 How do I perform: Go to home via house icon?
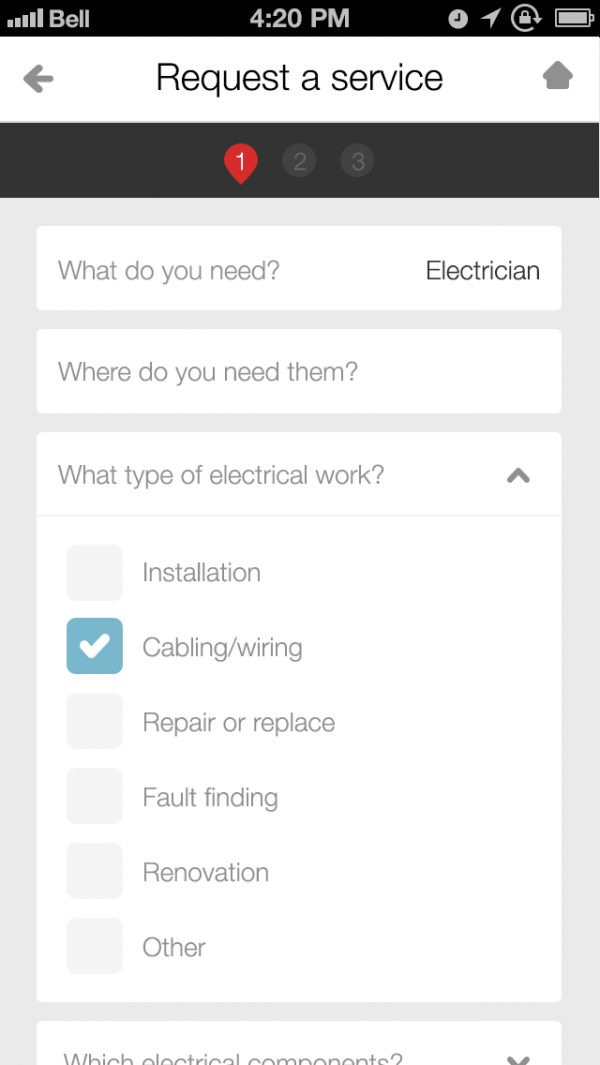coord(557,76)
